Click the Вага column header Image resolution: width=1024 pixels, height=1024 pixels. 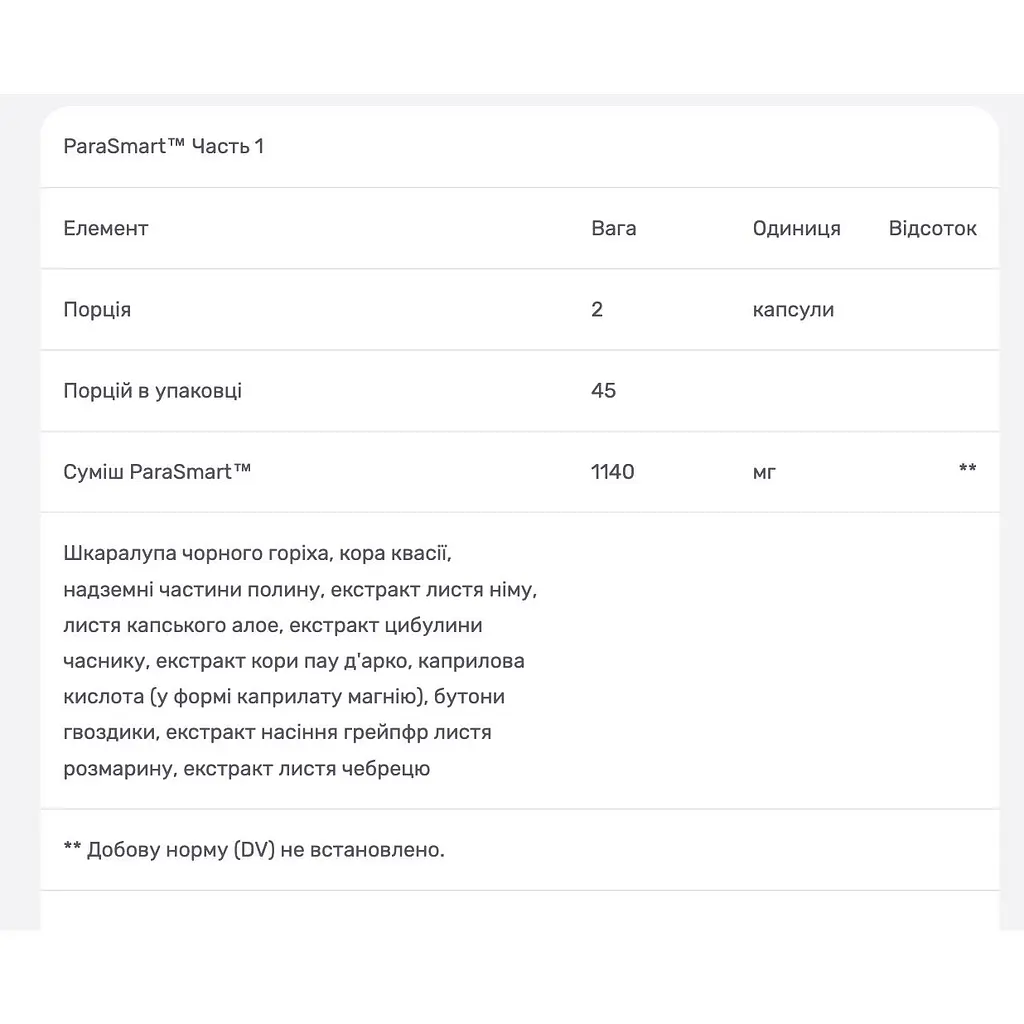(x=613, y=228)
